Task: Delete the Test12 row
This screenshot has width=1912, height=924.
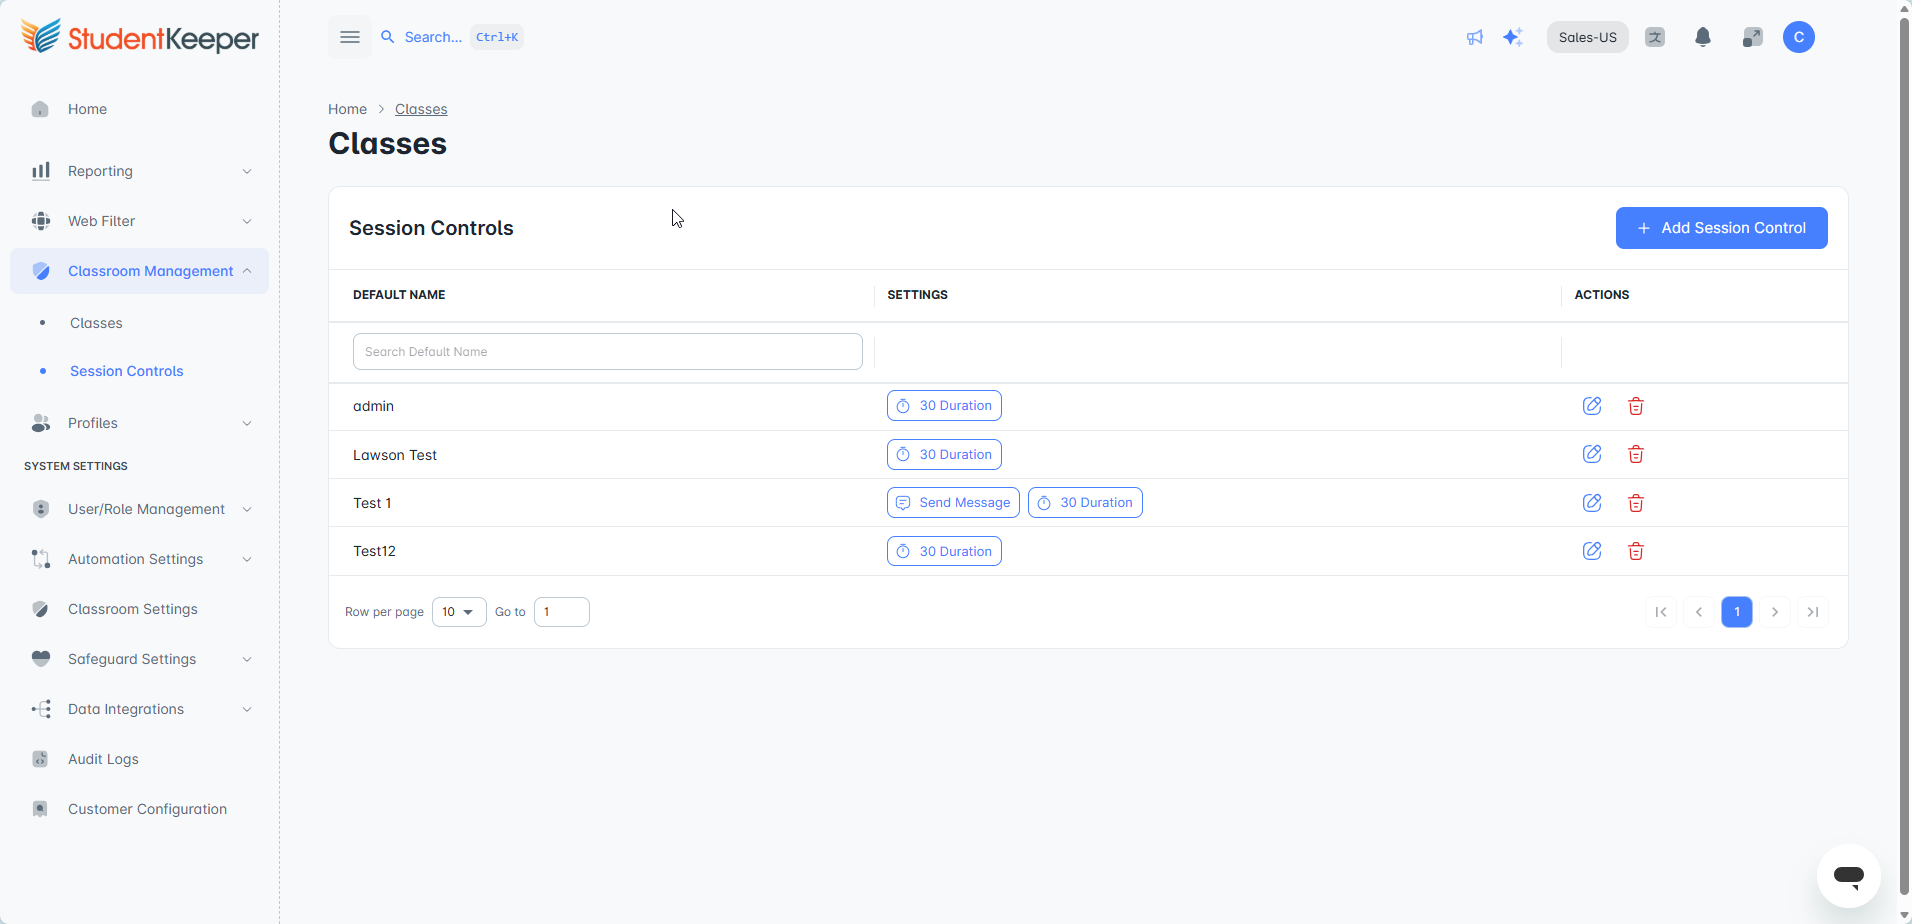Action: [1636, 551]
